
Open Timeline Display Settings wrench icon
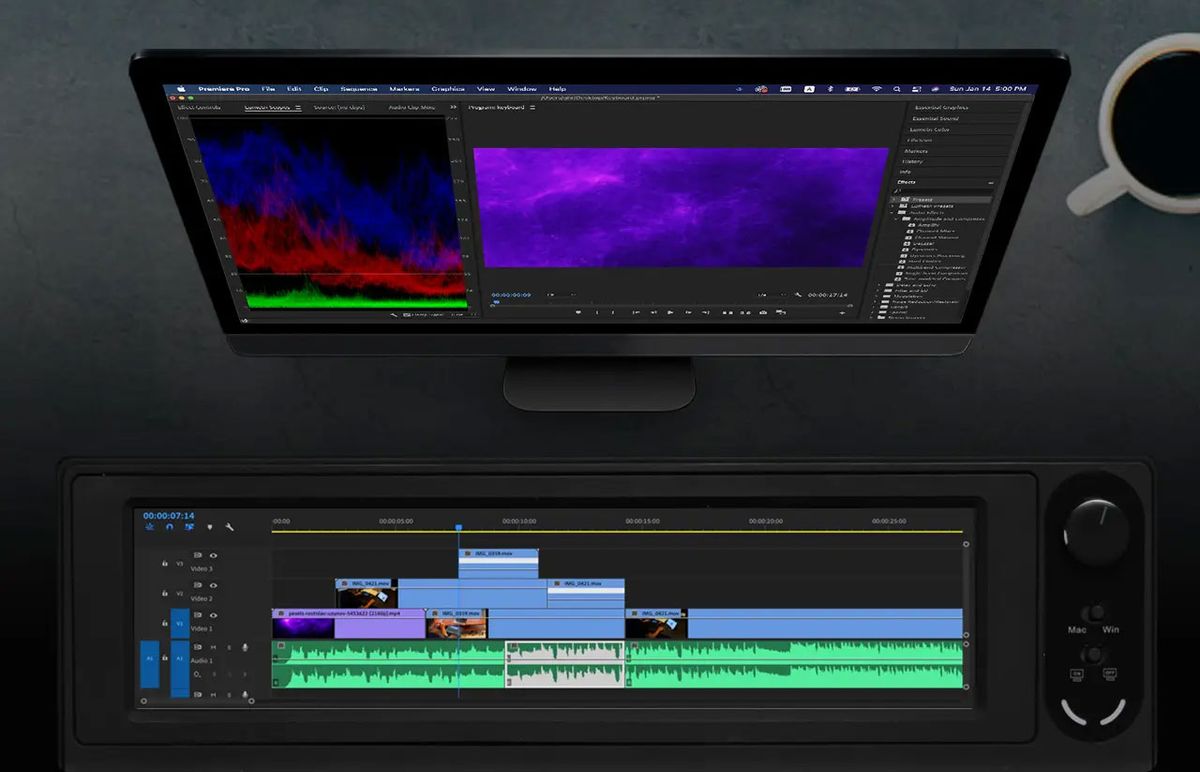click(x=229, y=527)
